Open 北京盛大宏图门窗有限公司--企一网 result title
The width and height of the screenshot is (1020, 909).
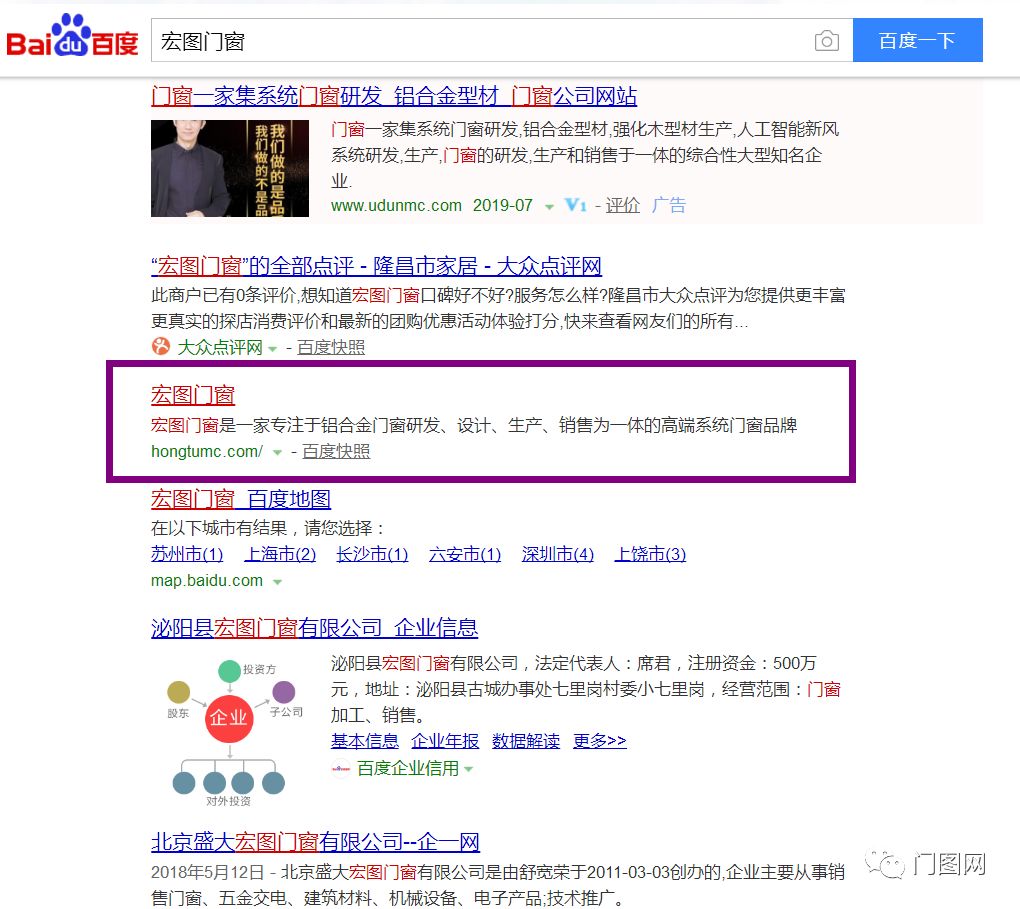pos(315,842)
